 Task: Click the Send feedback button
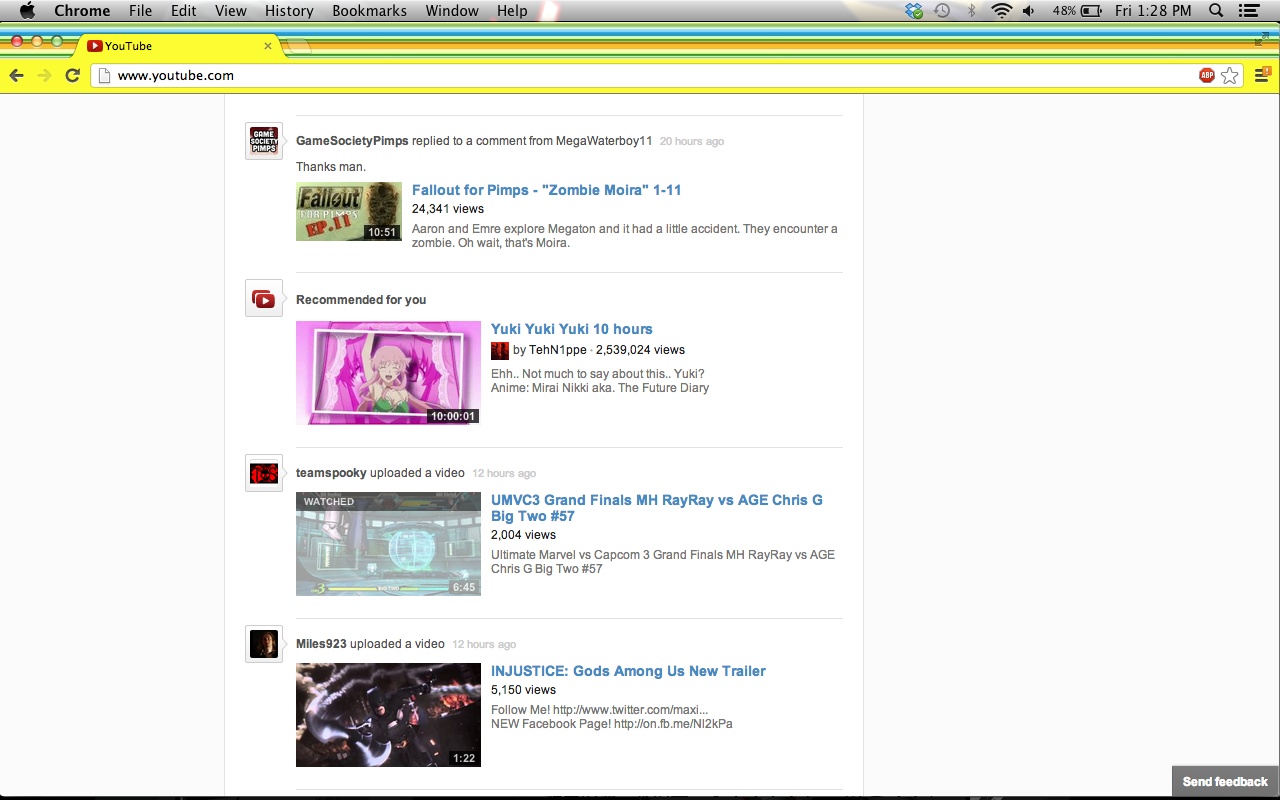tap(1225, 781)
